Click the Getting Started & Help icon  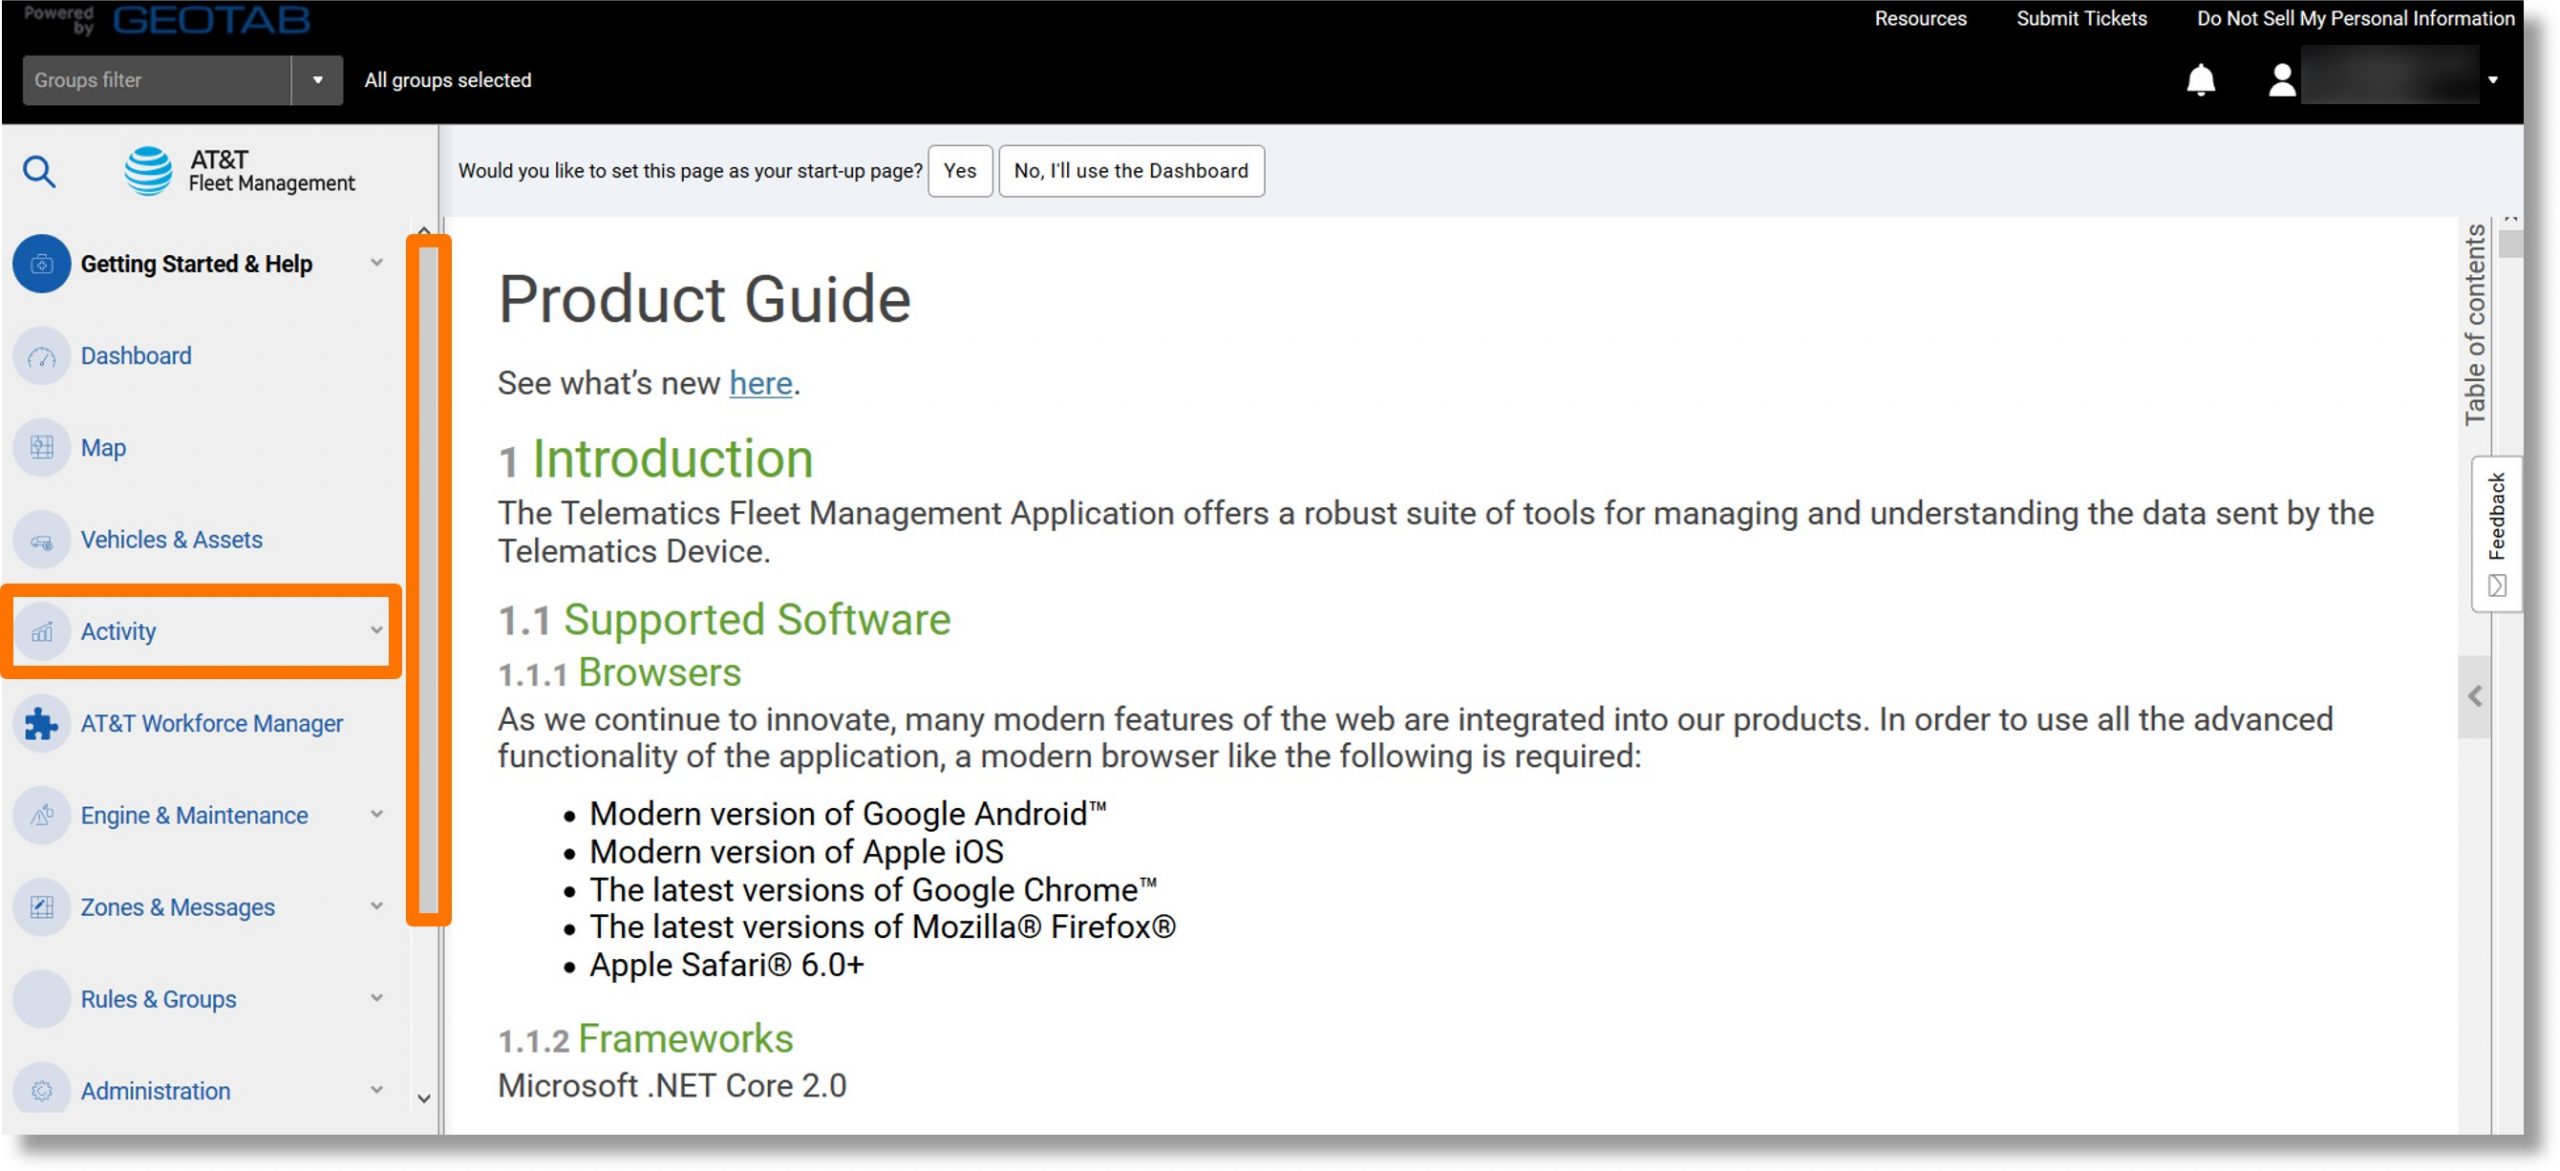click(42, 264)
